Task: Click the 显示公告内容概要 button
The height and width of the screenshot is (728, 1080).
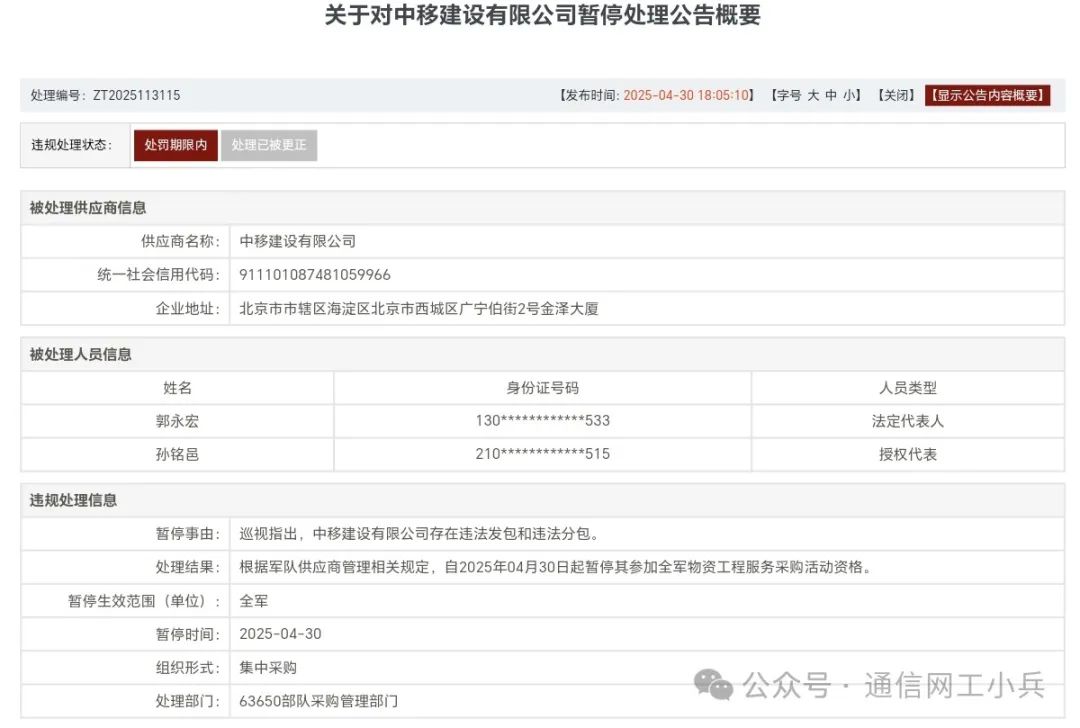Action: pyautogui.click(x=987, y=96)
